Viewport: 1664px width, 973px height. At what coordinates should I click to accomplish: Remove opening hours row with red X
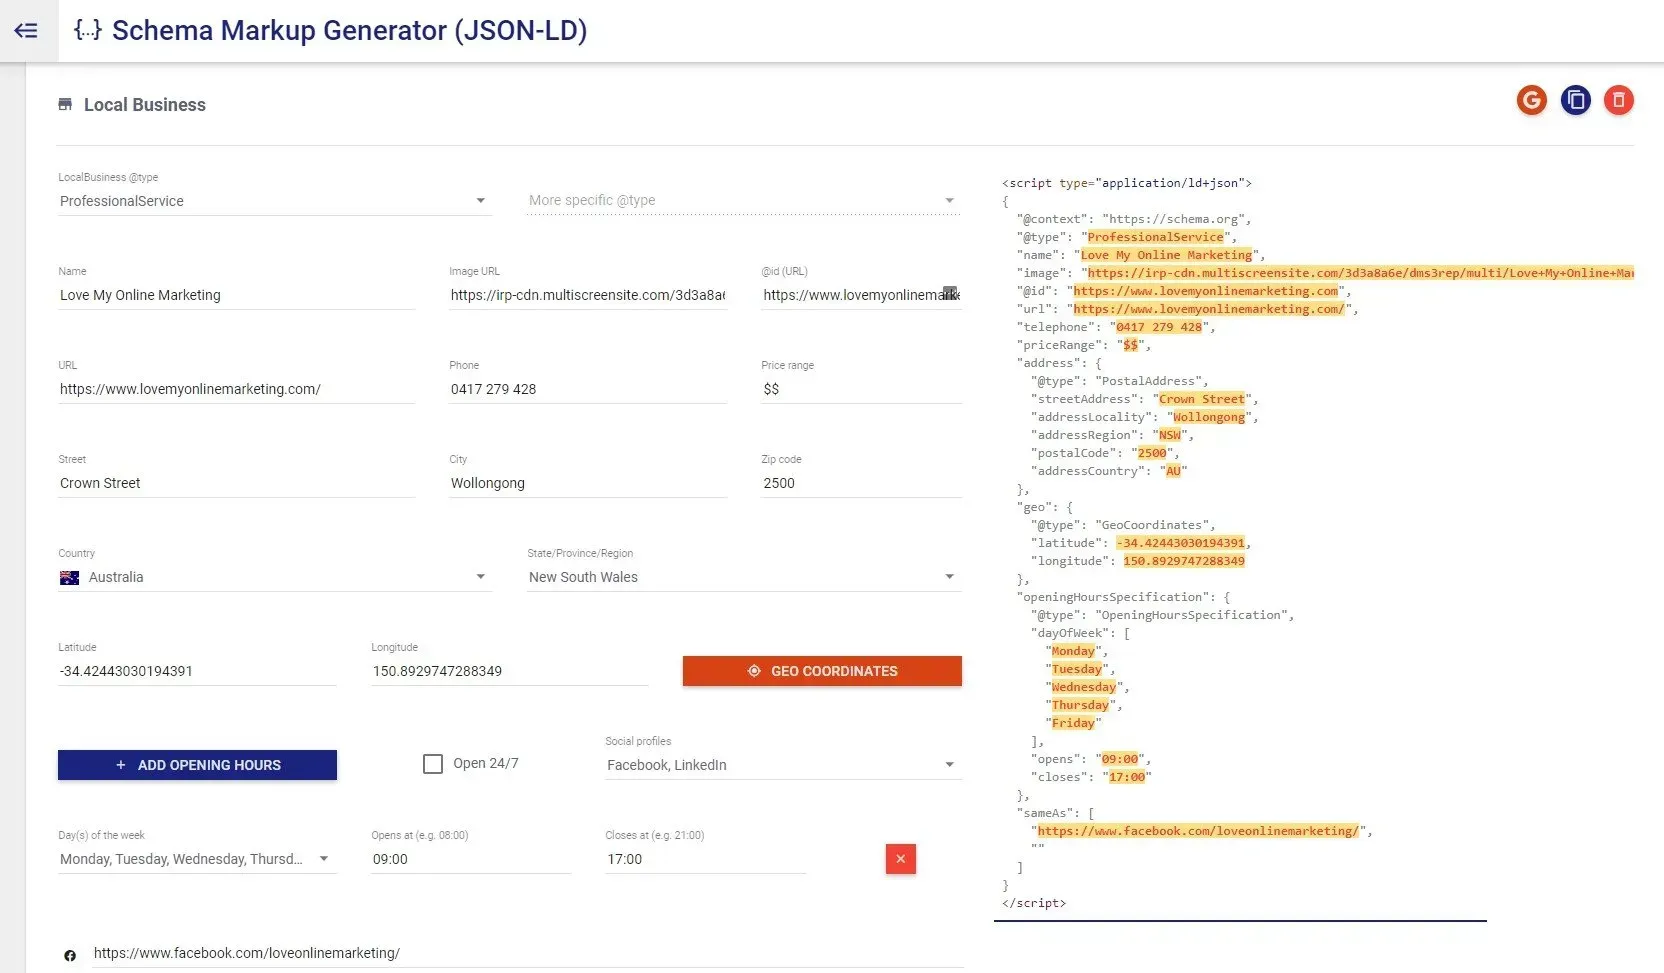(900, 859)
